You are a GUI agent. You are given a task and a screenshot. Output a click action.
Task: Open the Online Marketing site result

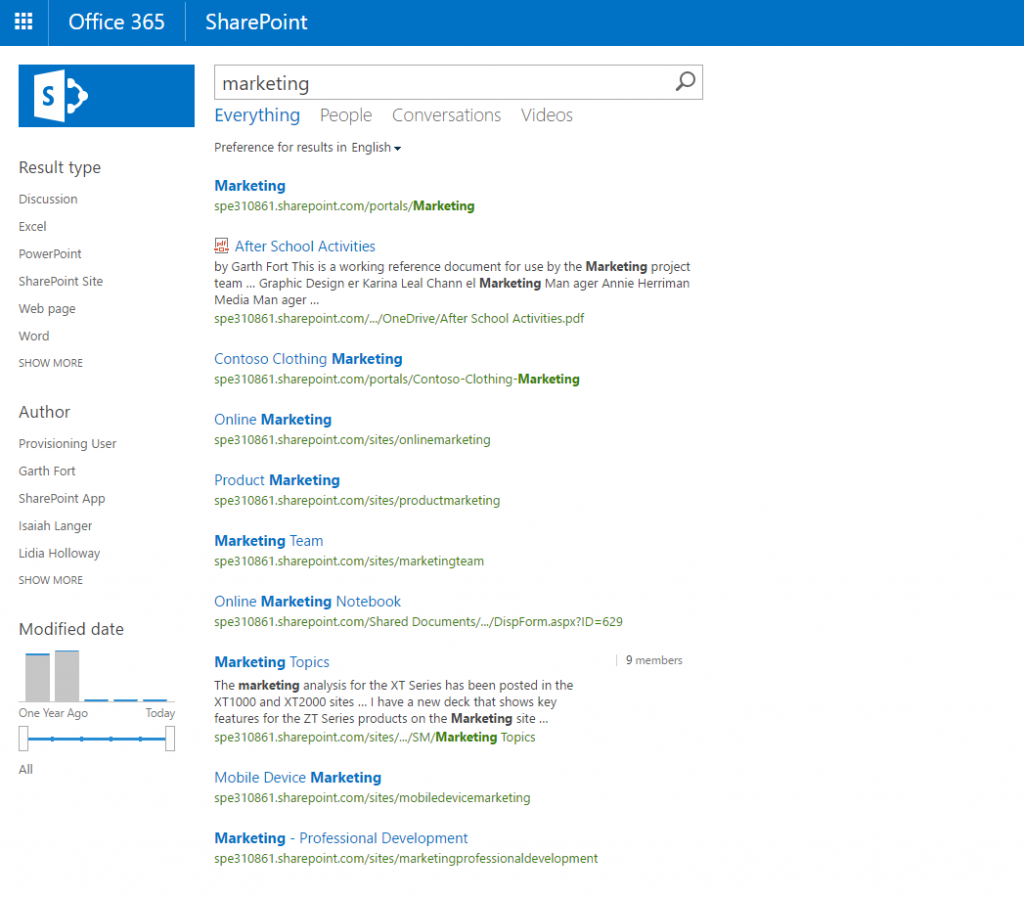(x=273, y=419)
